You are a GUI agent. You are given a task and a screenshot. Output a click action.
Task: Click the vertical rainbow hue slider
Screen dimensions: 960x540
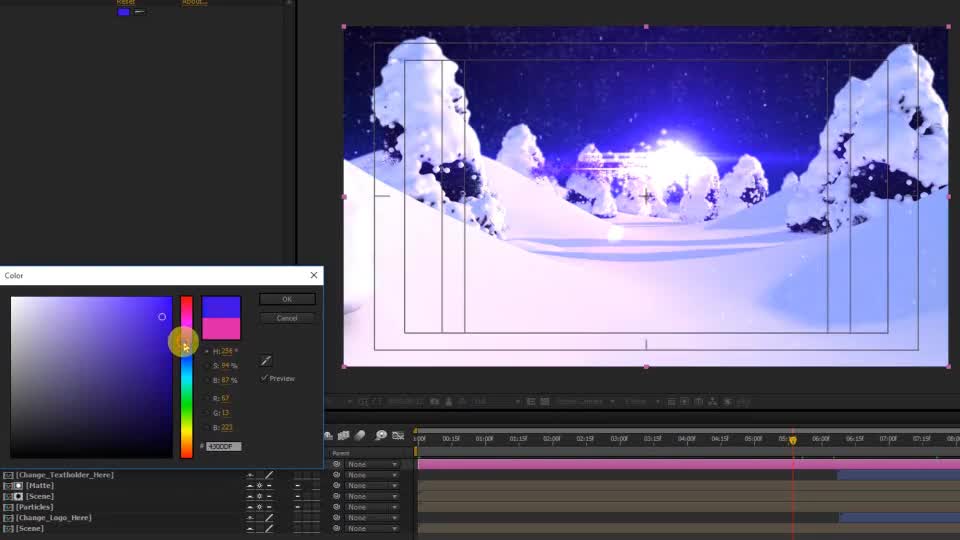click(x=186, y=377)
